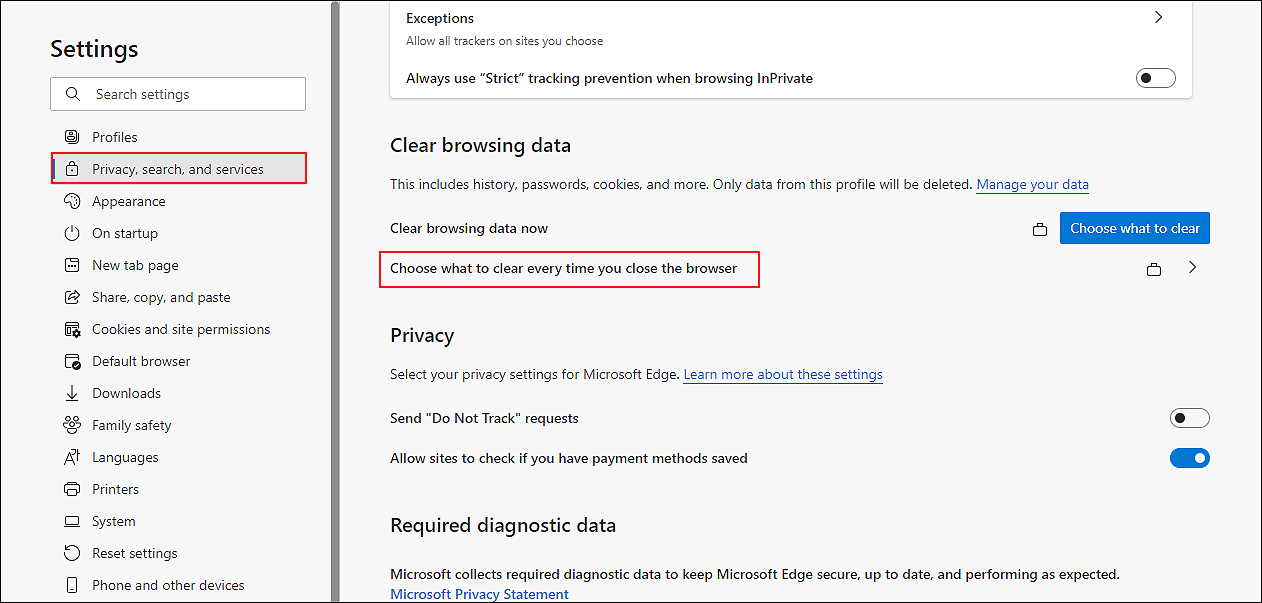This screenshot has height=603, width=1262.
Task: Click the Printers icon in the sidebar
Action: [x=72, y=489]
